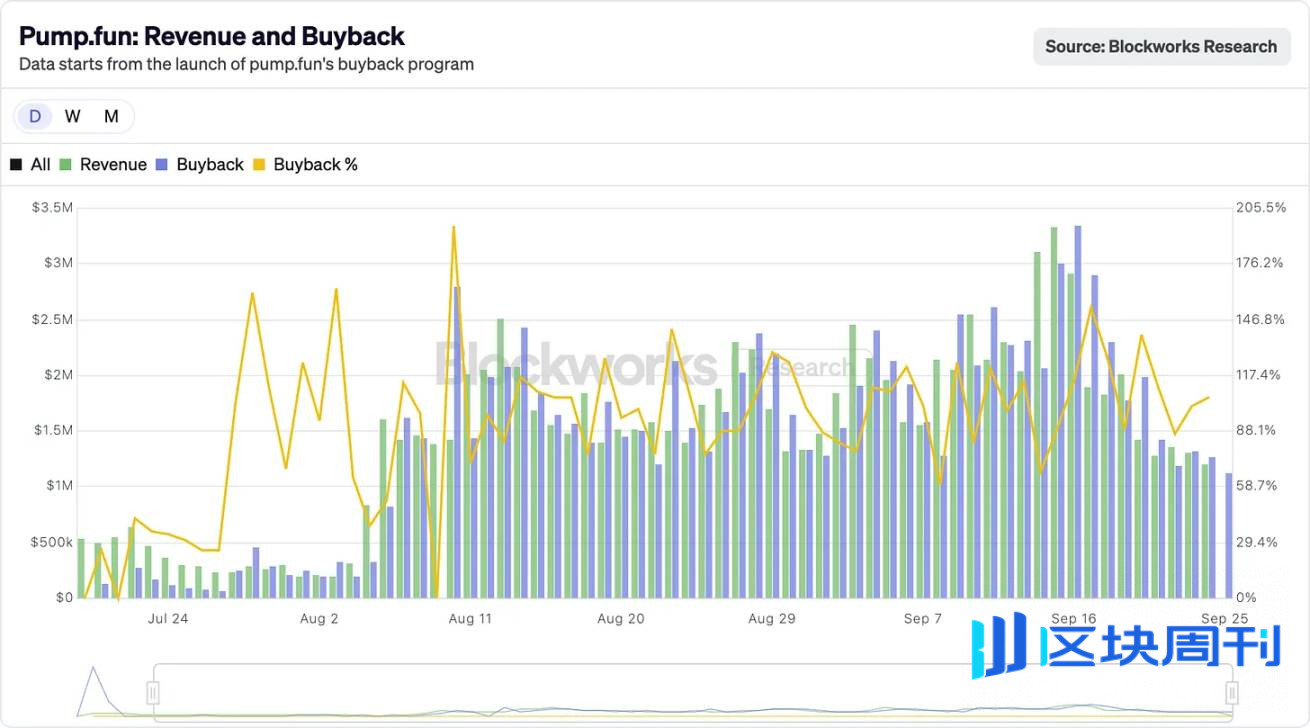Click the last blue Buyback bar at Sep 25
This screenshot has width=1310, height=728.
tap(1229, 535)
